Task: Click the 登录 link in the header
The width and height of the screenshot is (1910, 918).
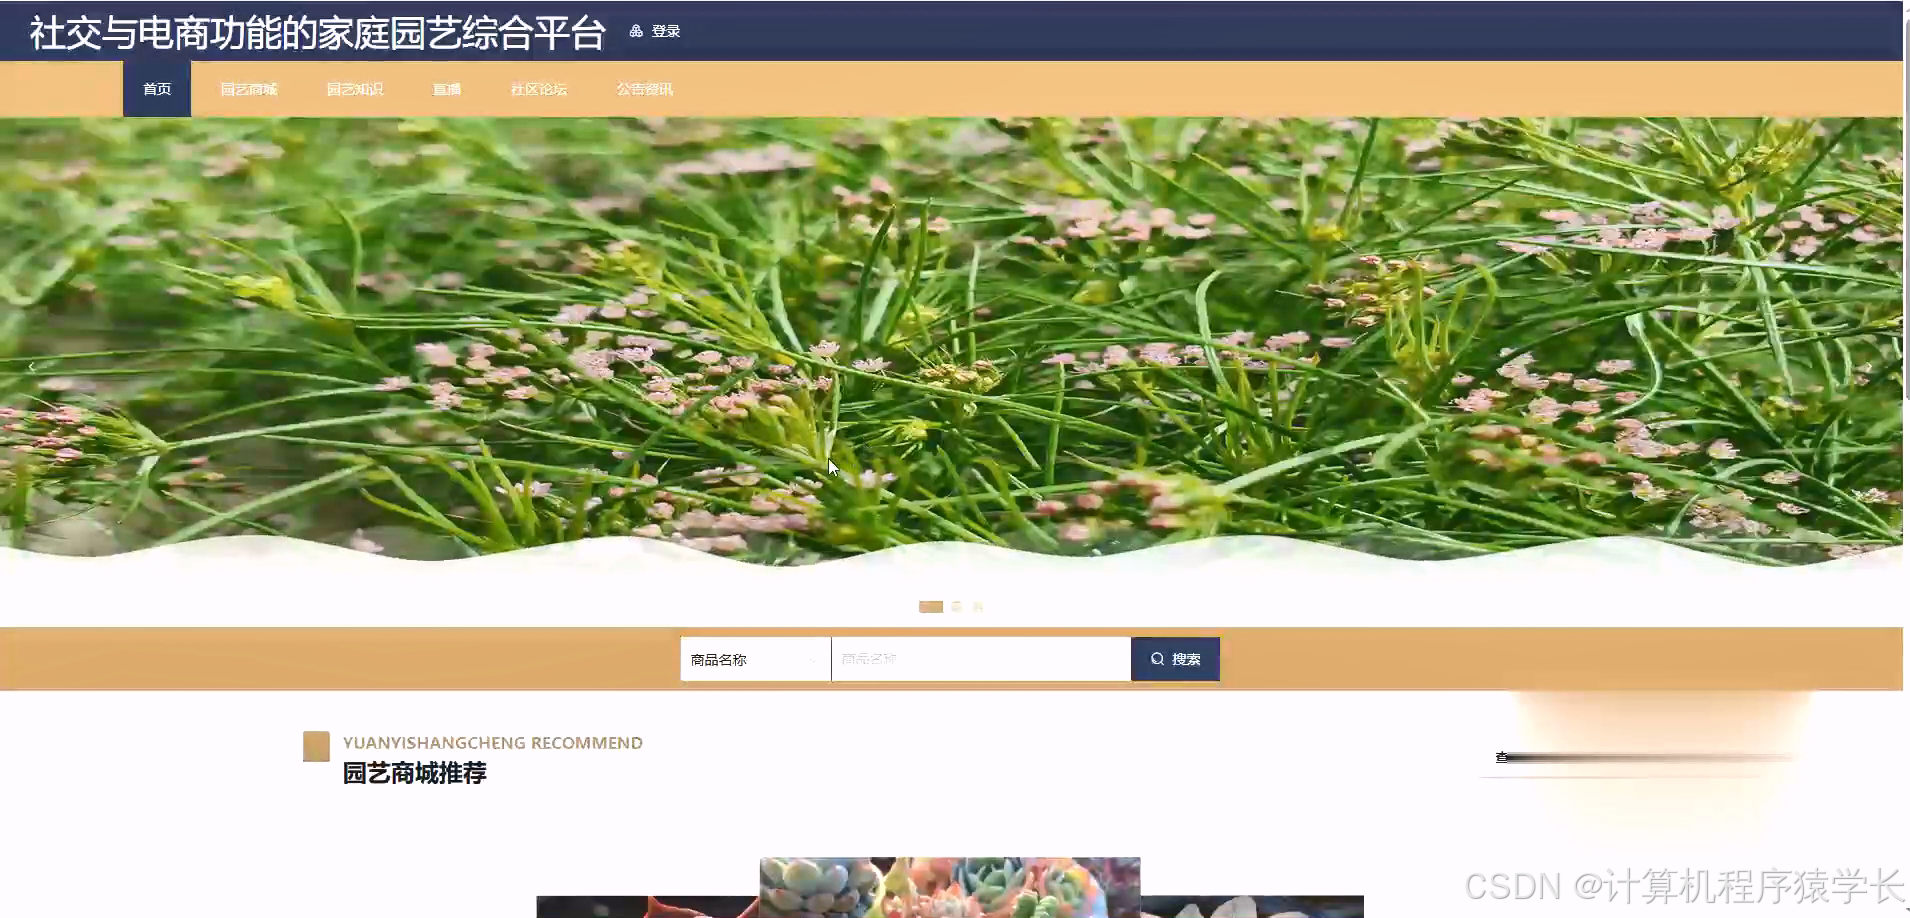Action: click(664, 31)
